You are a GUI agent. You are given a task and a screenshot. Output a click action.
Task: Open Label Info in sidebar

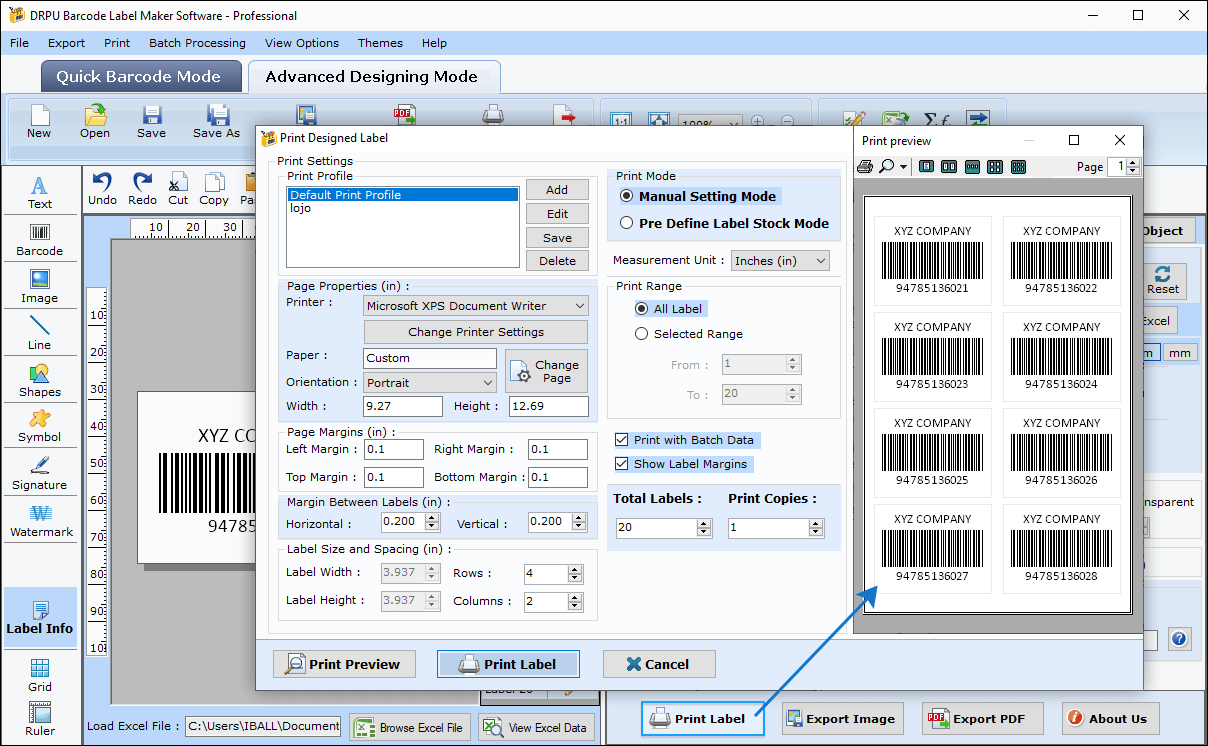[40, 618]
